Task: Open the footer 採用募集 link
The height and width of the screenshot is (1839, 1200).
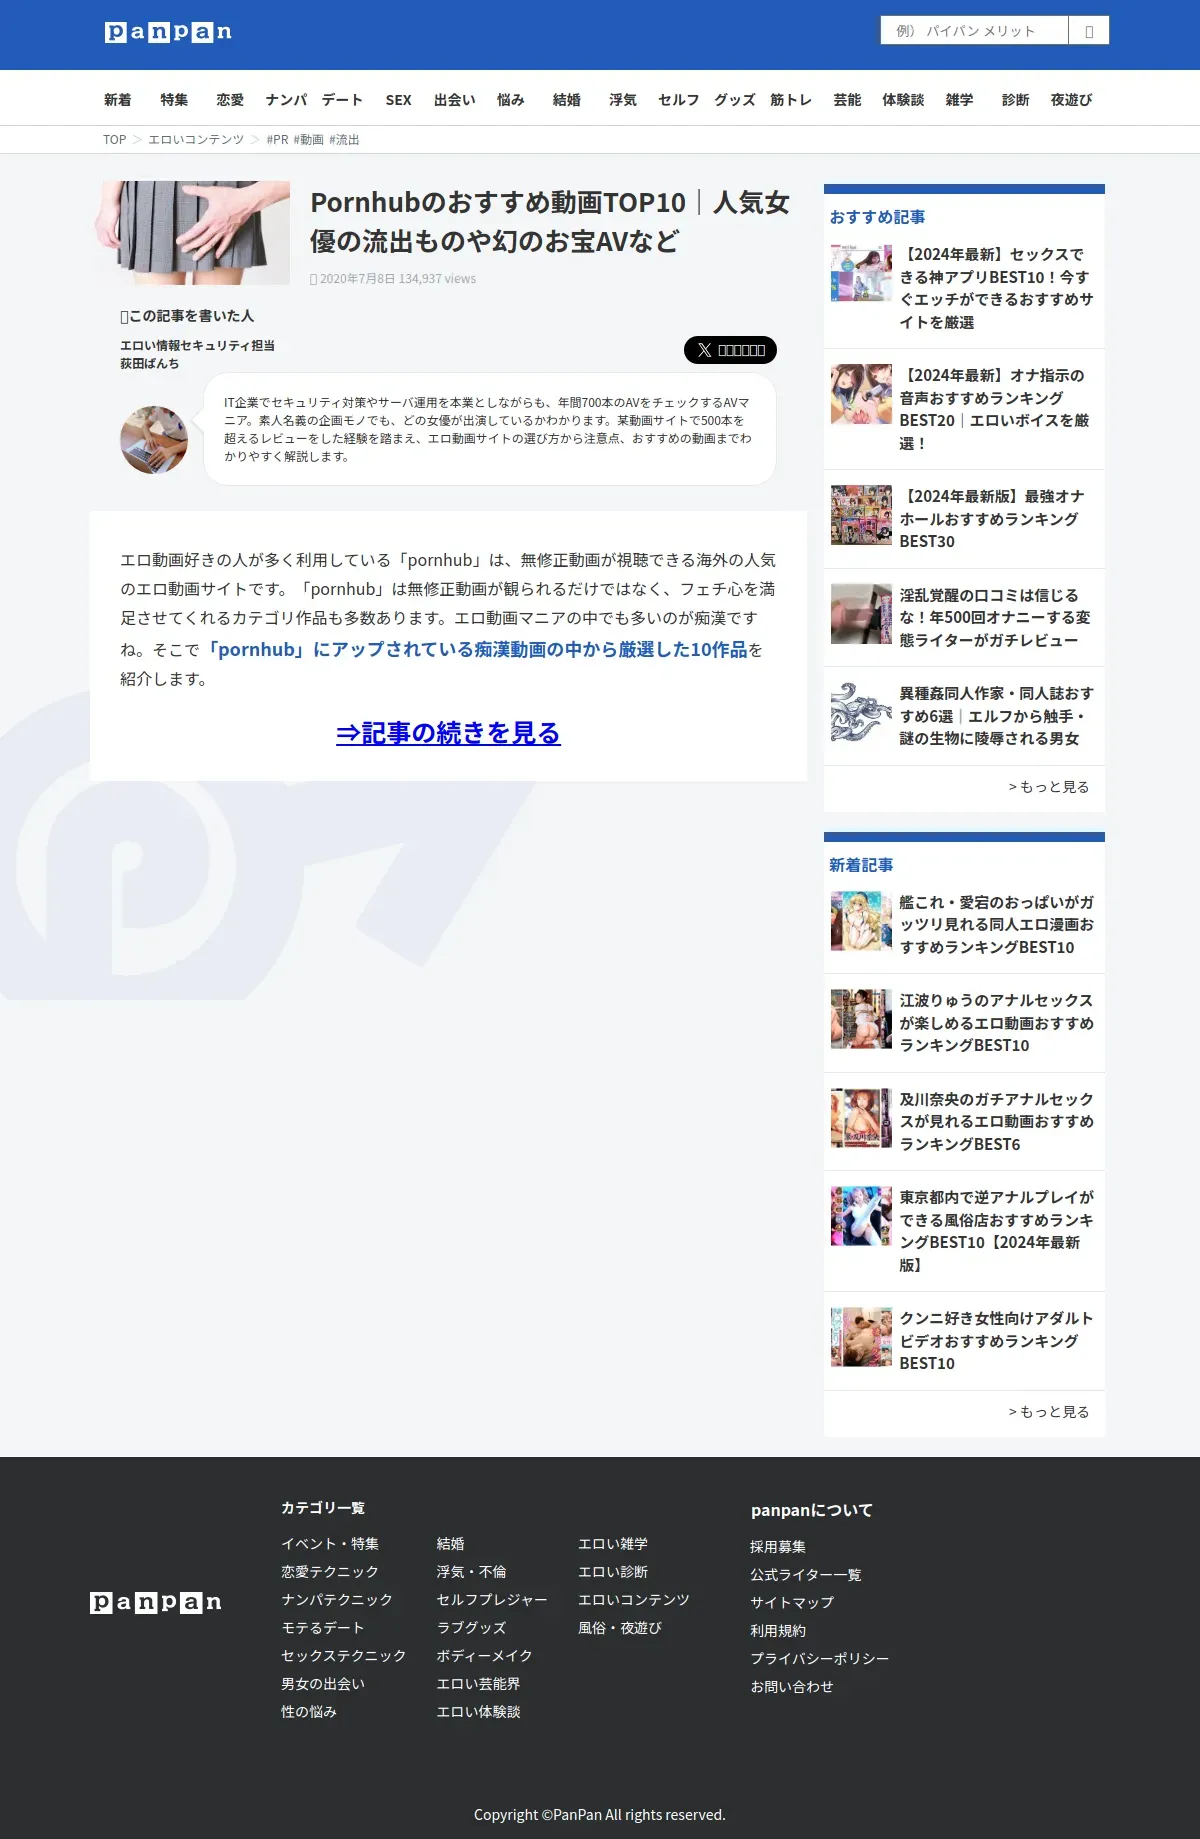Action: click(x=778, y=1547)
